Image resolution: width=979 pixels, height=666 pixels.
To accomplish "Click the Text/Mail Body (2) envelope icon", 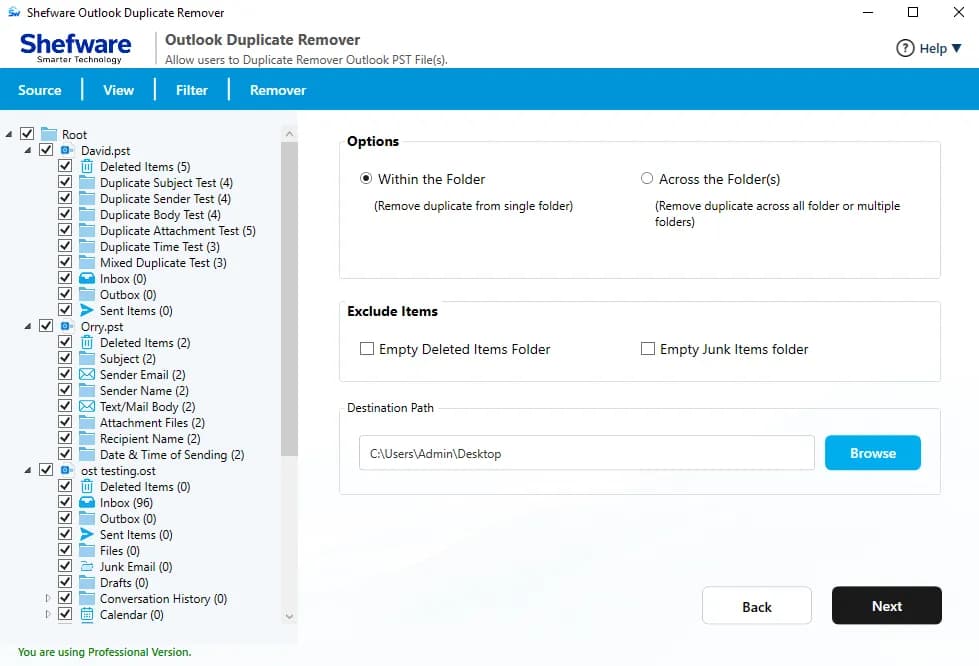I will point(87,406).
